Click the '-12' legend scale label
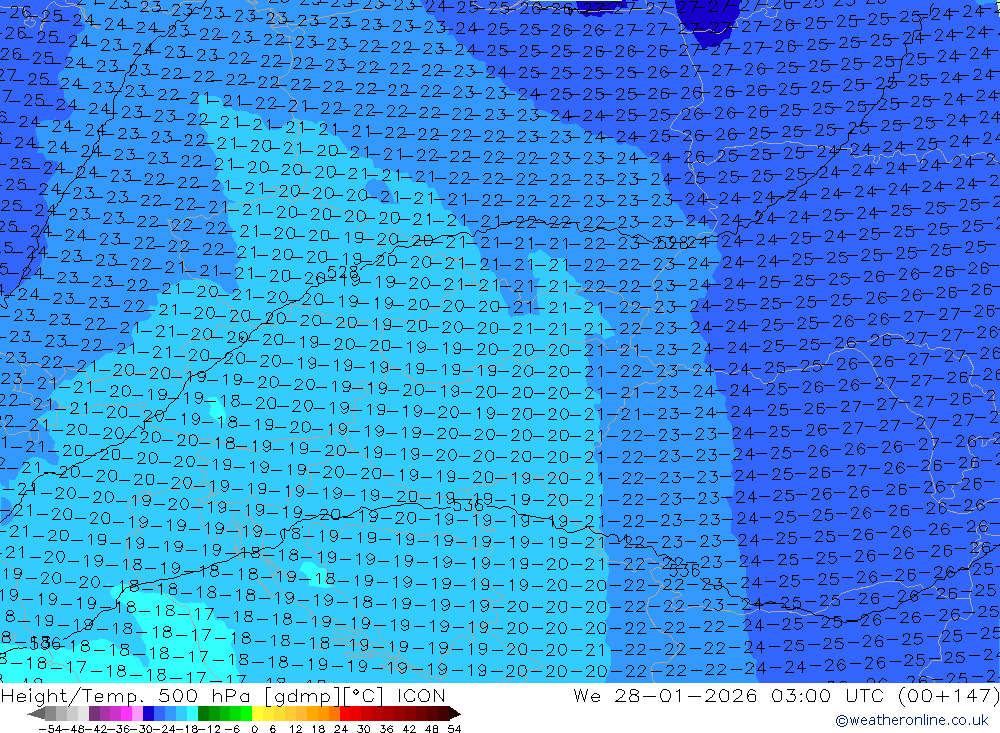Image resolution: width=1000 pixels, height=733 pixels. (x=209, y=729)
